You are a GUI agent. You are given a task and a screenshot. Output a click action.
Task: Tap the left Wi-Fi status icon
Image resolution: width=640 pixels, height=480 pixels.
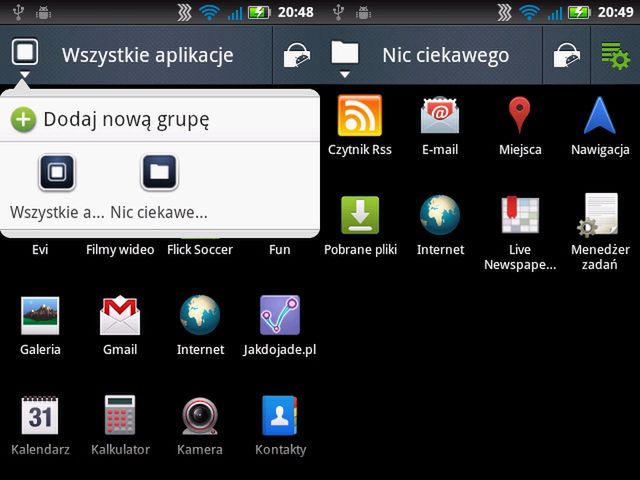tap(209, 12)
